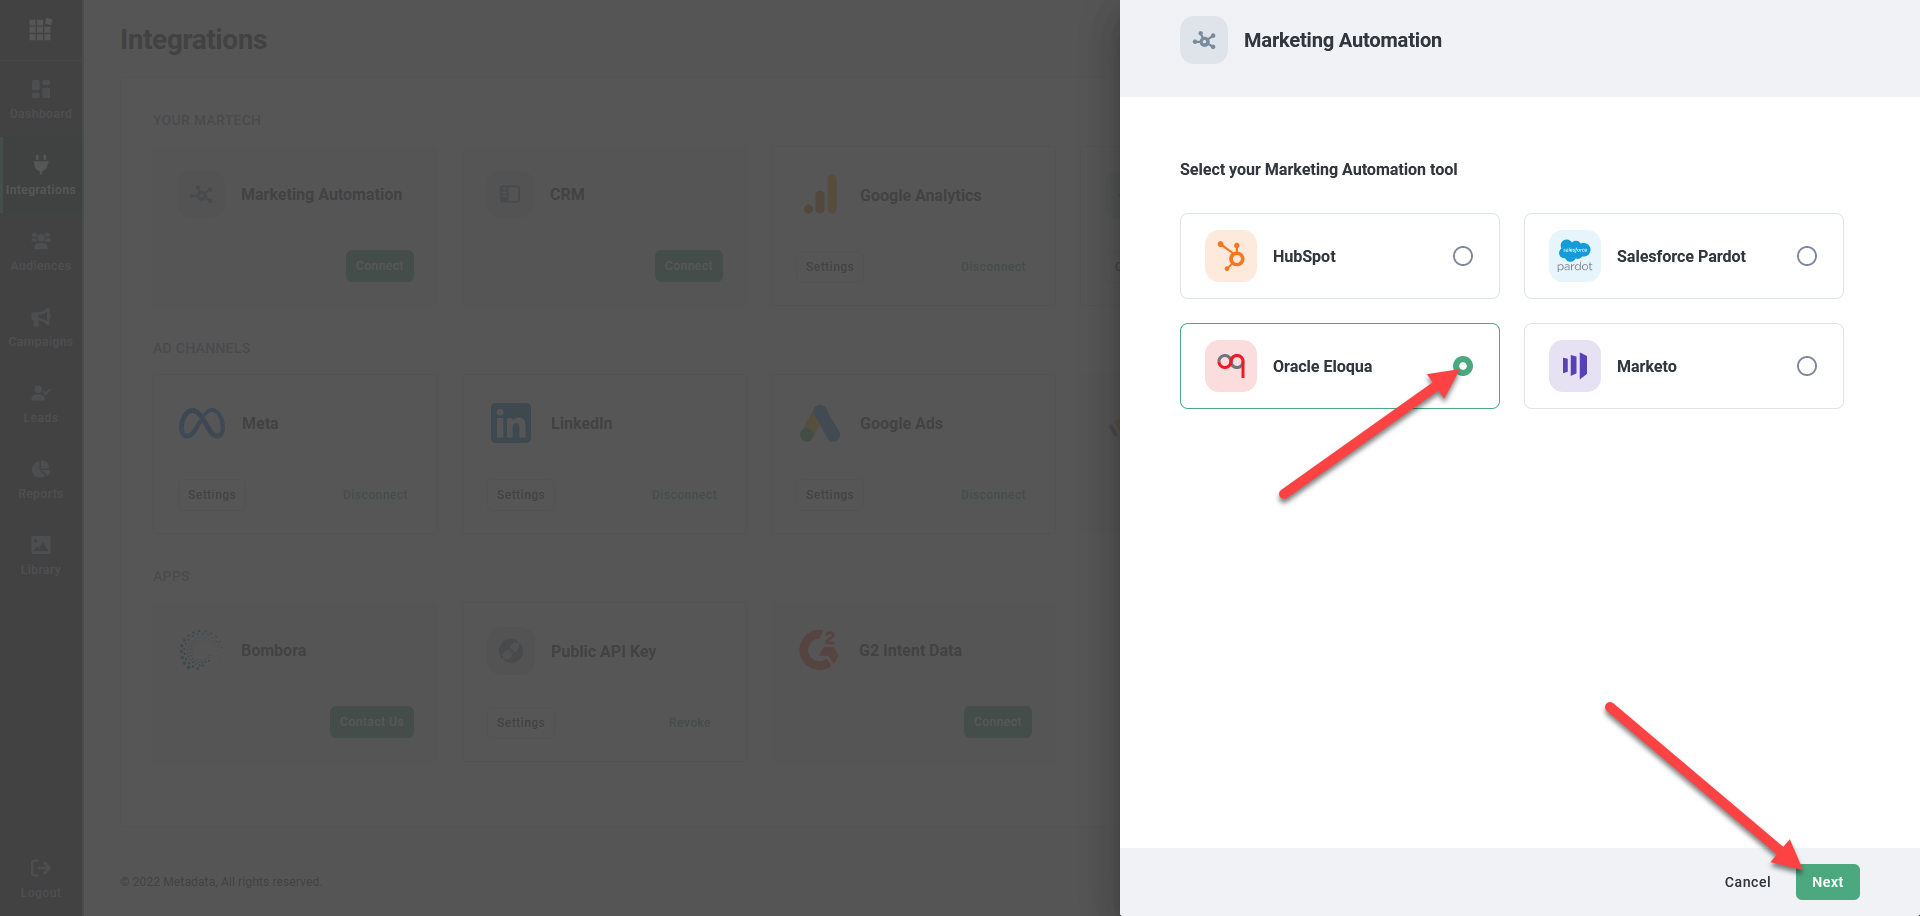
Task: Choose the Salesforce Pardot radio option
Action: (x=1806, y=256)
